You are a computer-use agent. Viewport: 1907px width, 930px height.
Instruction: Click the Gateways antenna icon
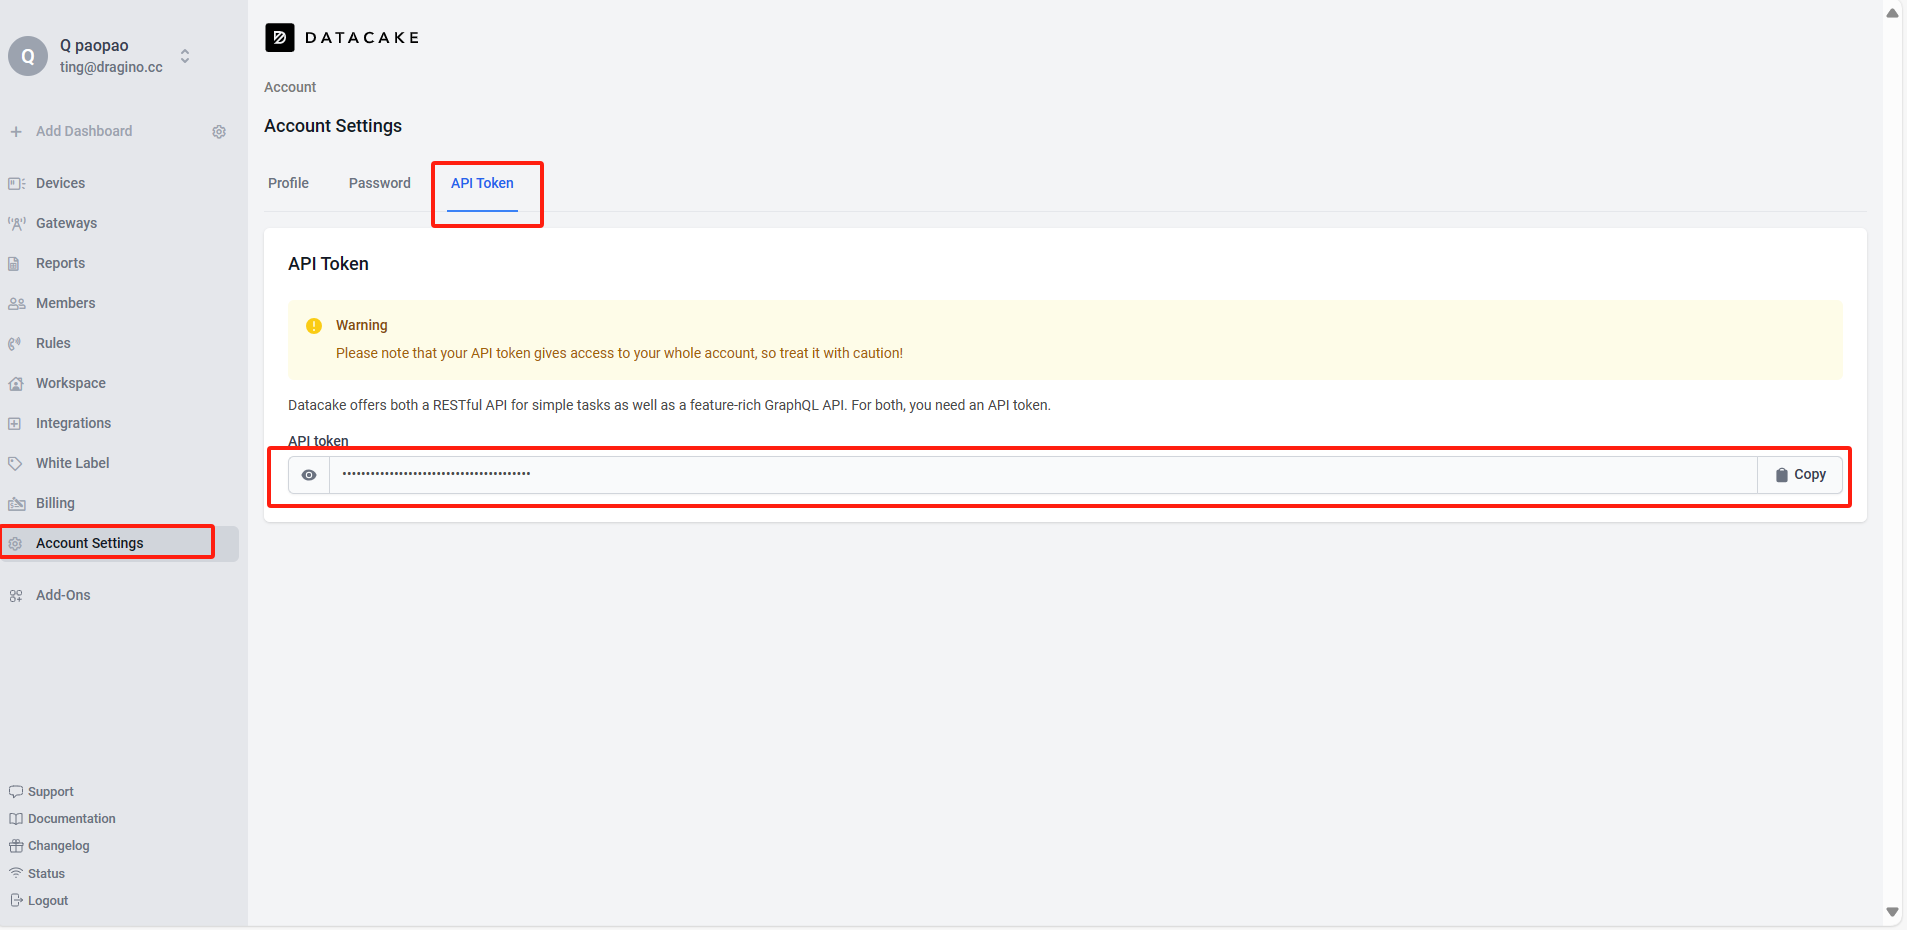(16, 223)
